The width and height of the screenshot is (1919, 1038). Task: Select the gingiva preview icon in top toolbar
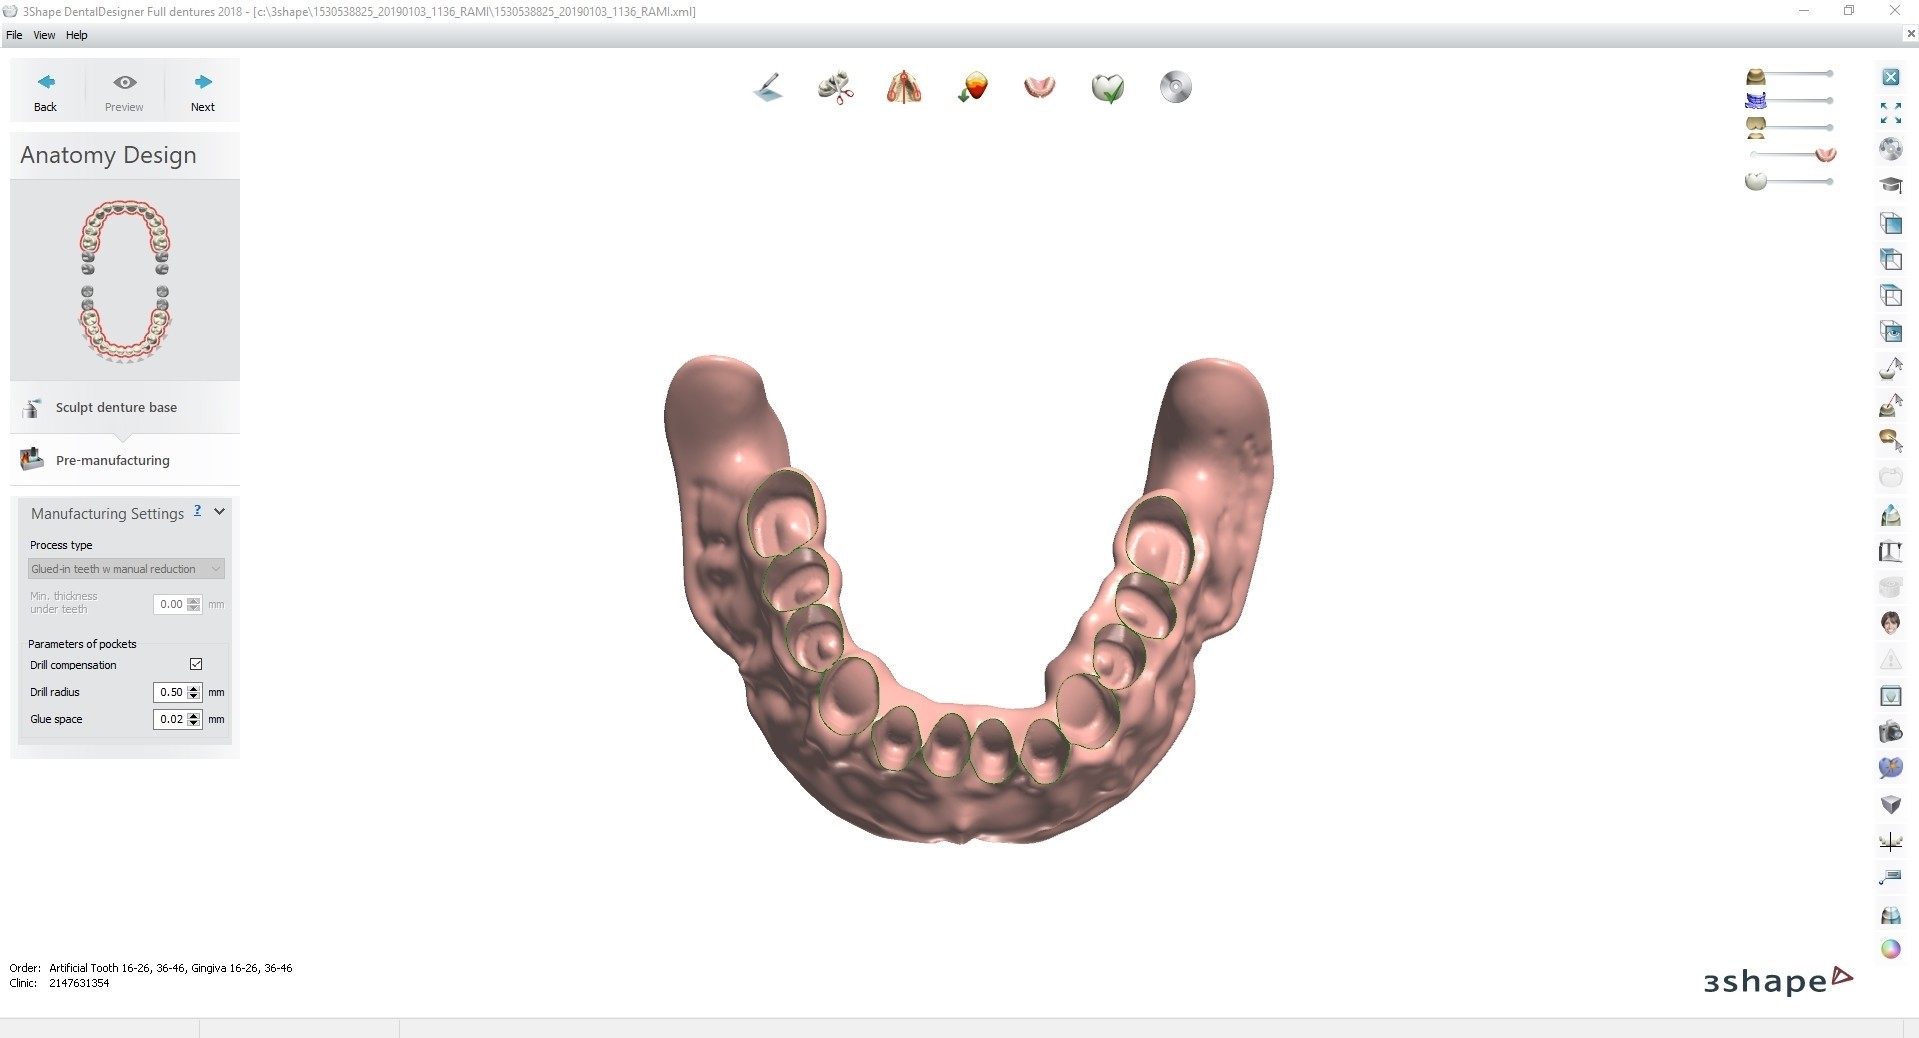click(1040, 87)
